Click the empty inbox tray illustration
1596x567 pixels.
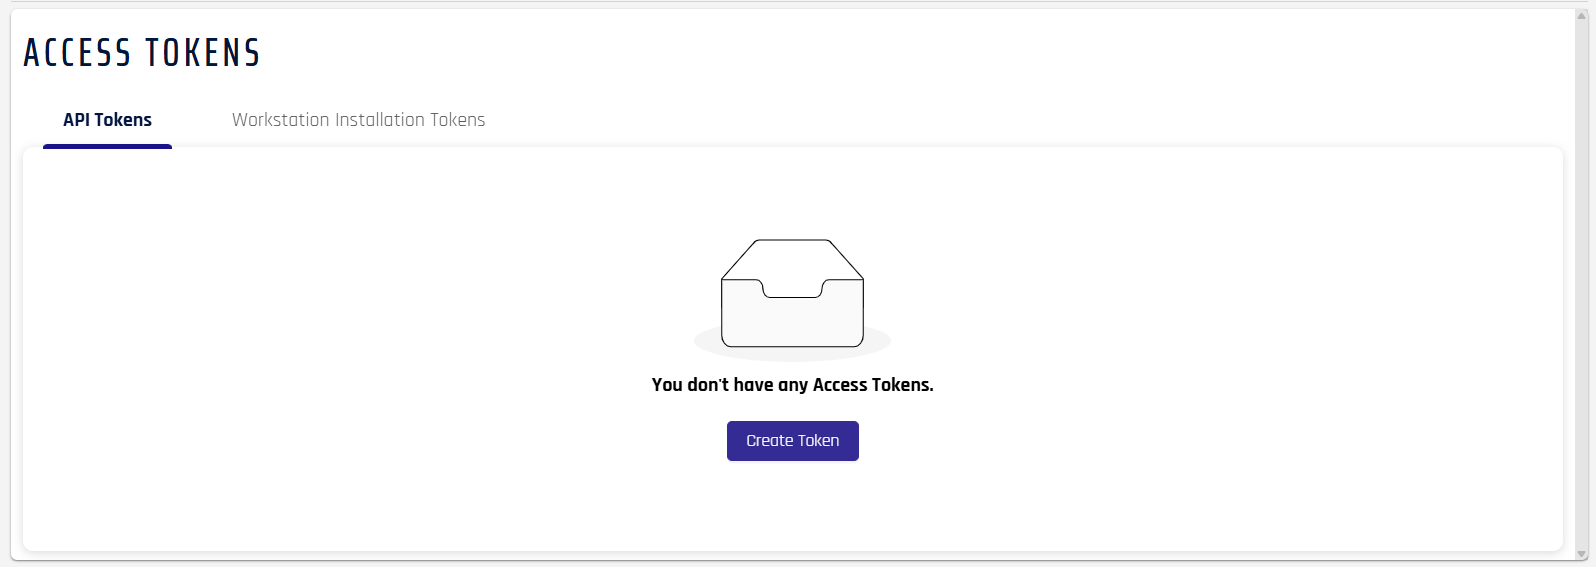(792, 299)
